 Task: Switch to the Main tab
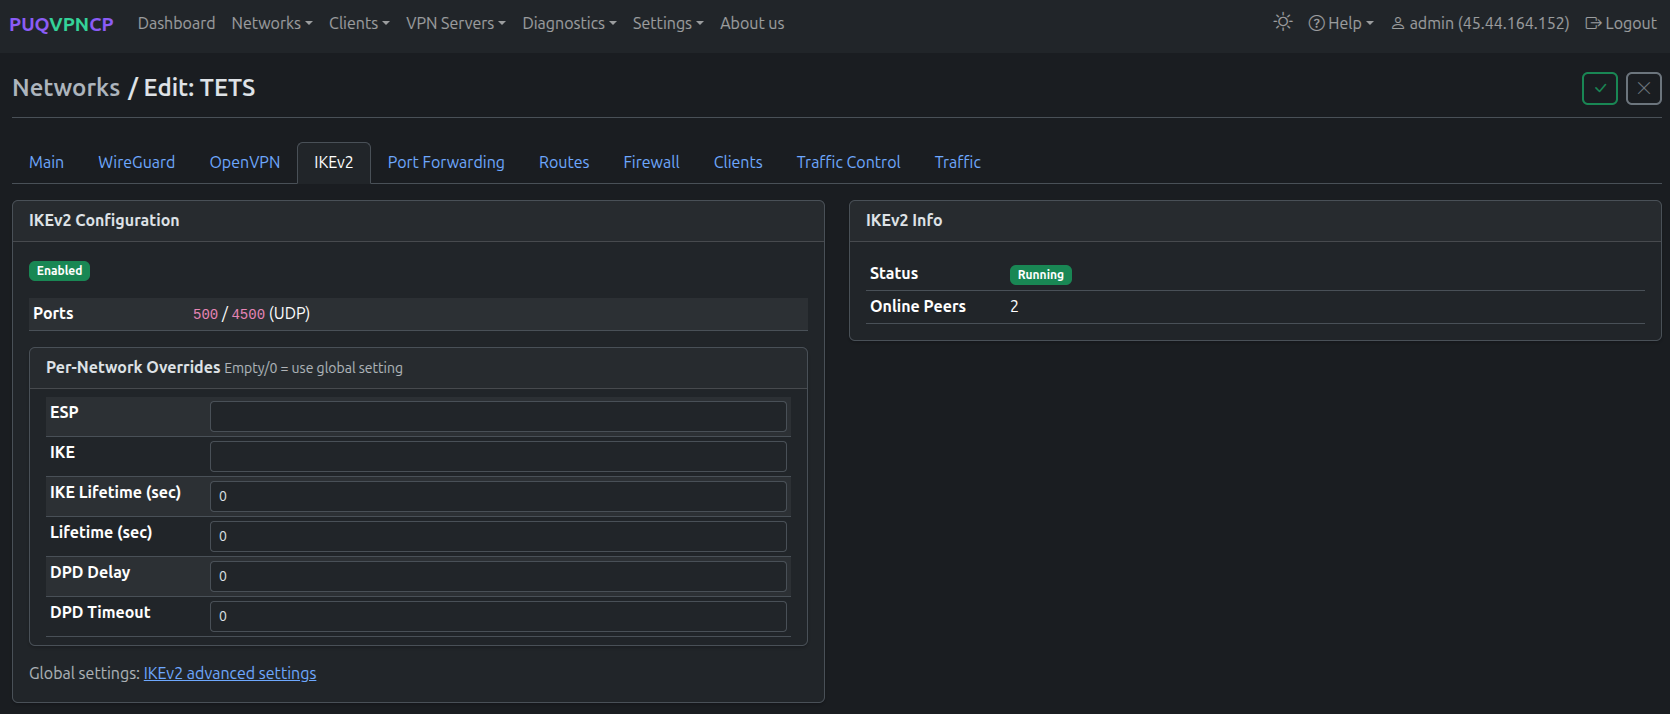point(46,162)
